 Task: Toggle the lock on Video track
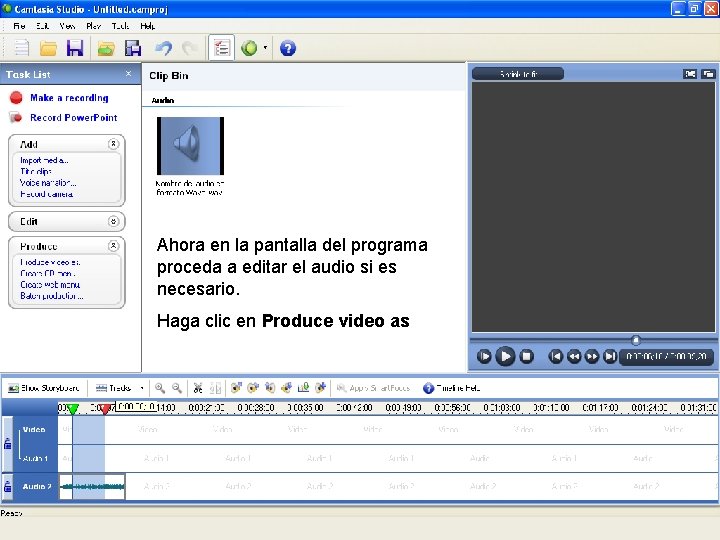click(7, 444)
